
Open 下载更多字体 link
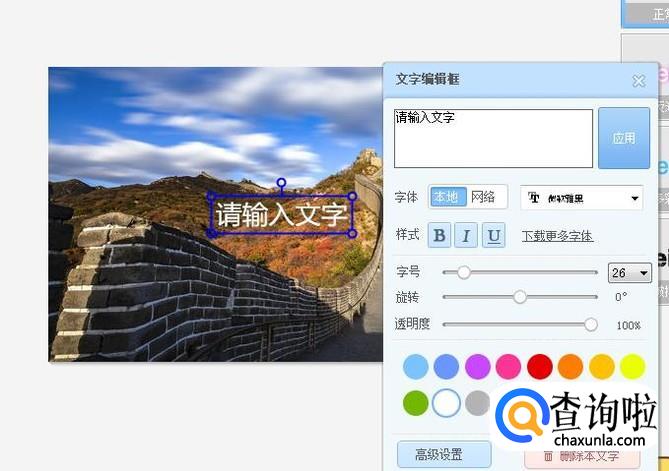tap(557, 236)
